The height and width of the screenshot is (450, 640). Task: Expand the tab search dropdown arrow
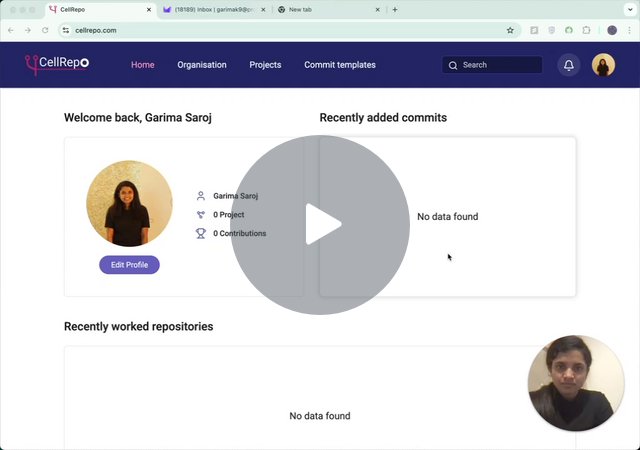pos(630,9)
